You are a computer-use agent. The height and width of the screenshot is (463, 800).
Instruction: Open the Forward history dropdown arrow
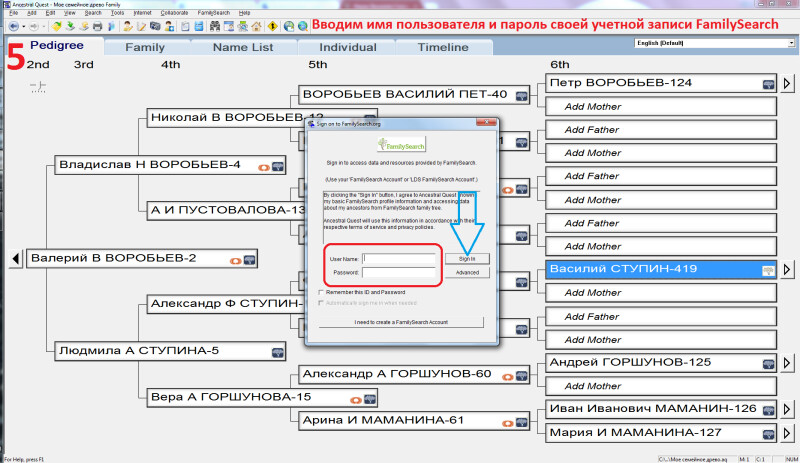click(x=43, y=27)
